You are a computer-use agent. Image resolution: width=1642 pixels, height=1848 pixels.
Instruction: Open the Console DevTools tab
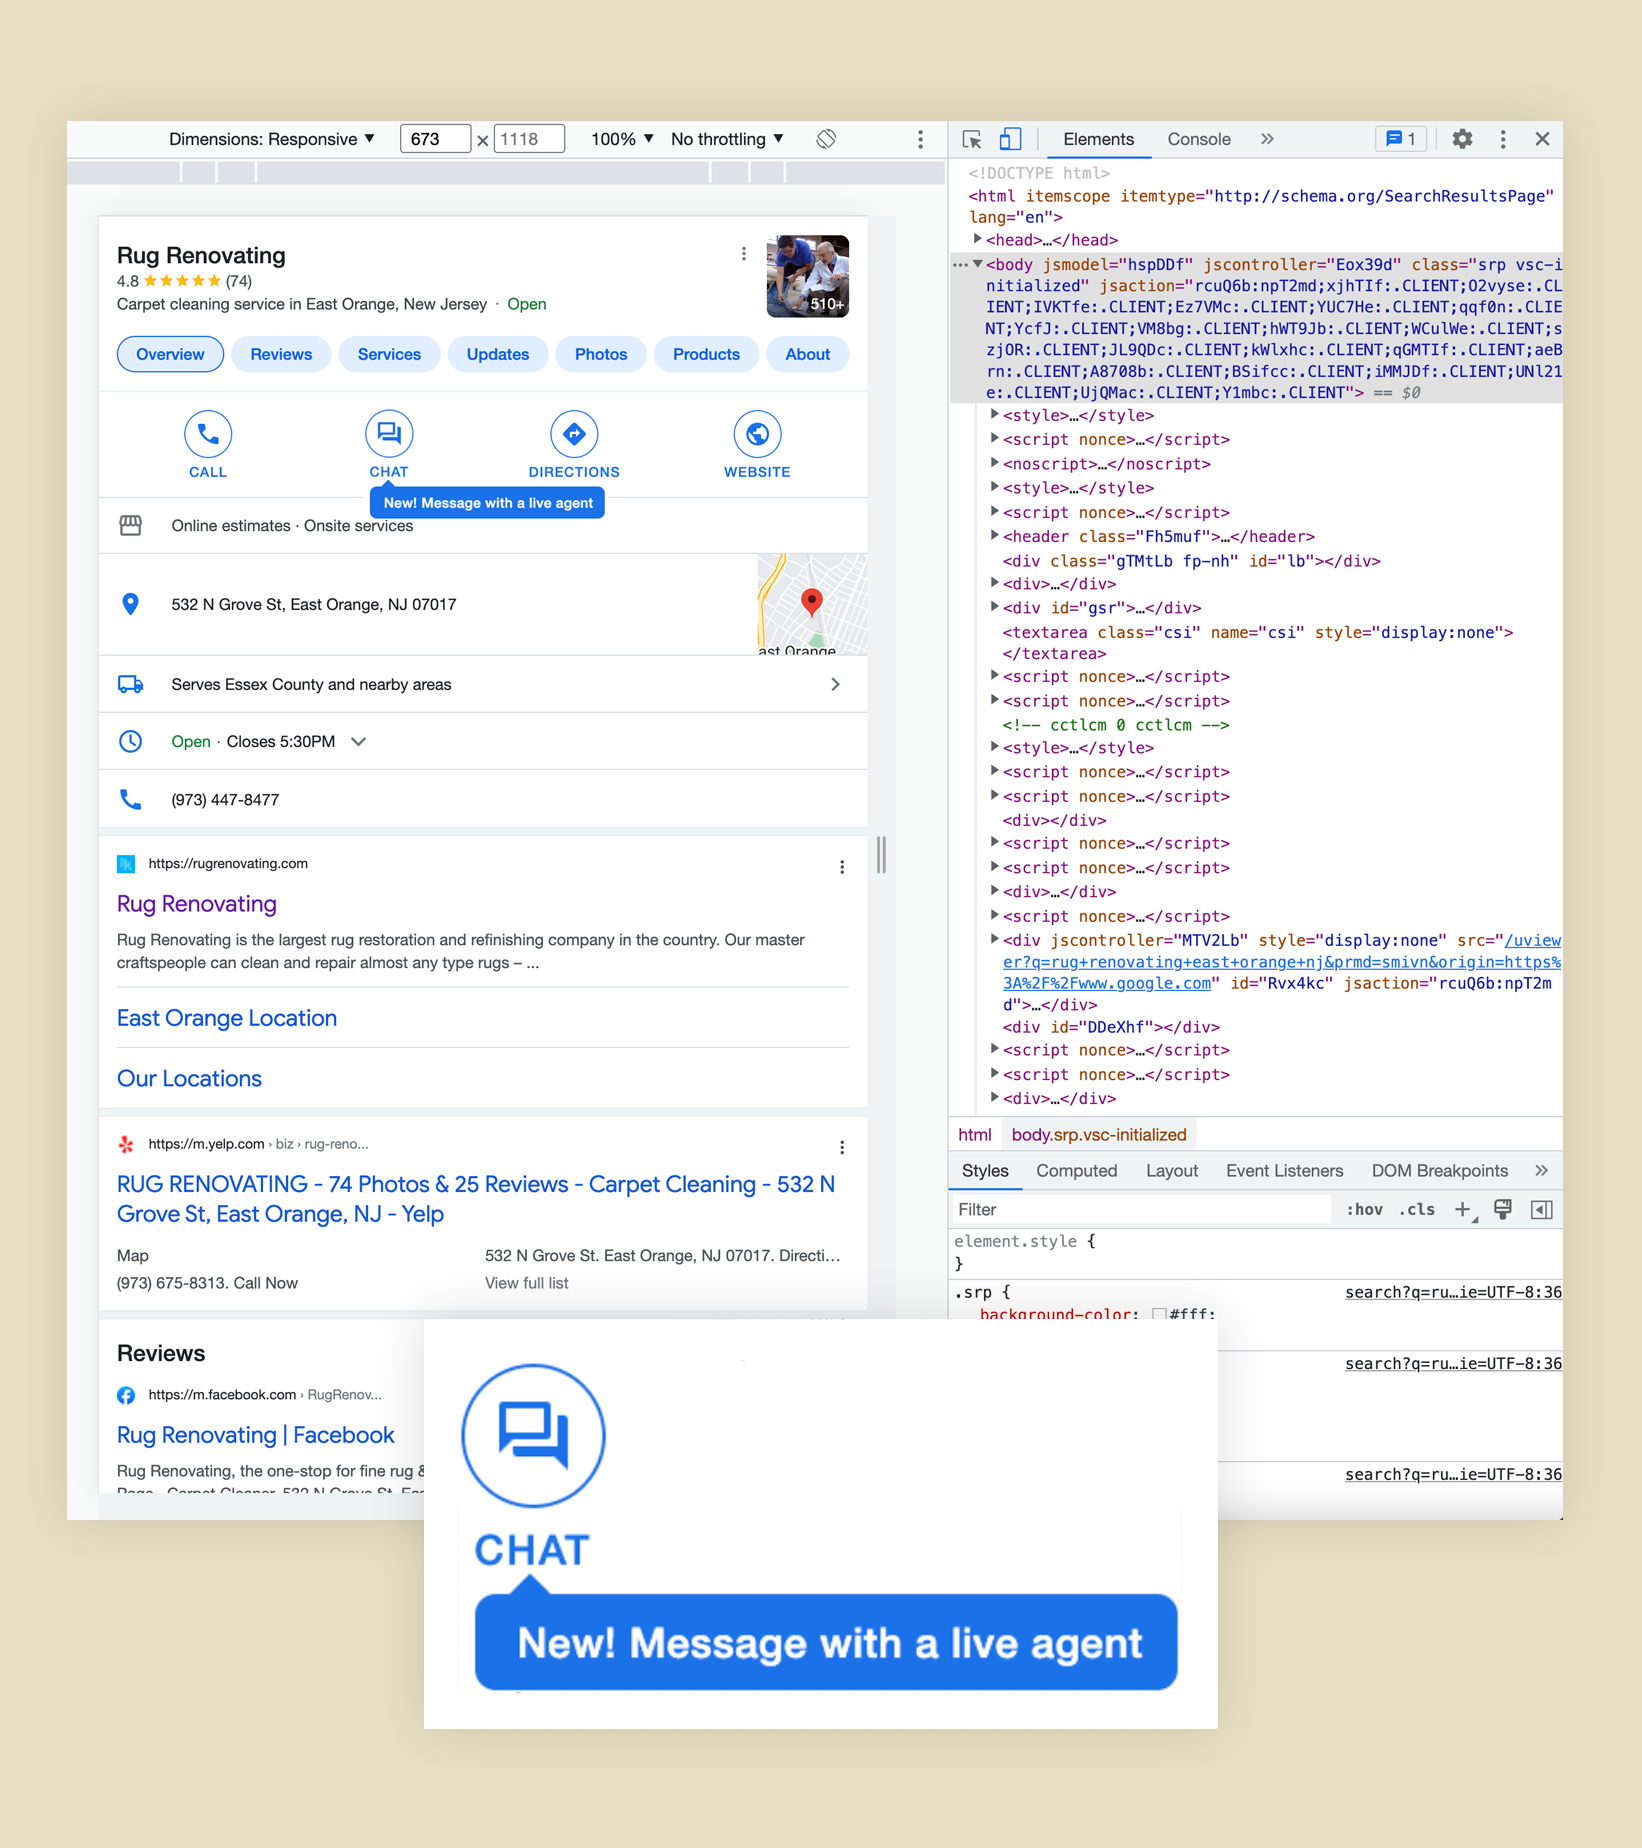(1199, 139)
